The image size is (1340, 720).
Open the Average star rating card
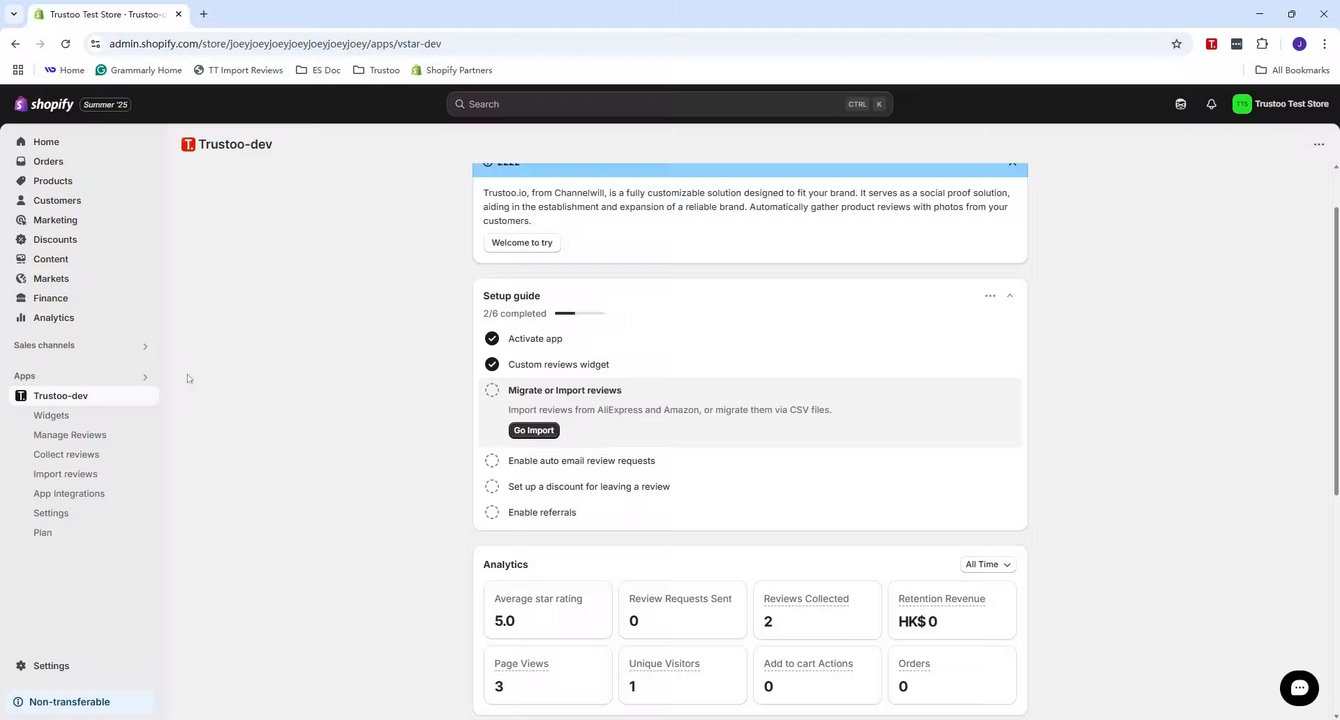click(x=548, y=610)
